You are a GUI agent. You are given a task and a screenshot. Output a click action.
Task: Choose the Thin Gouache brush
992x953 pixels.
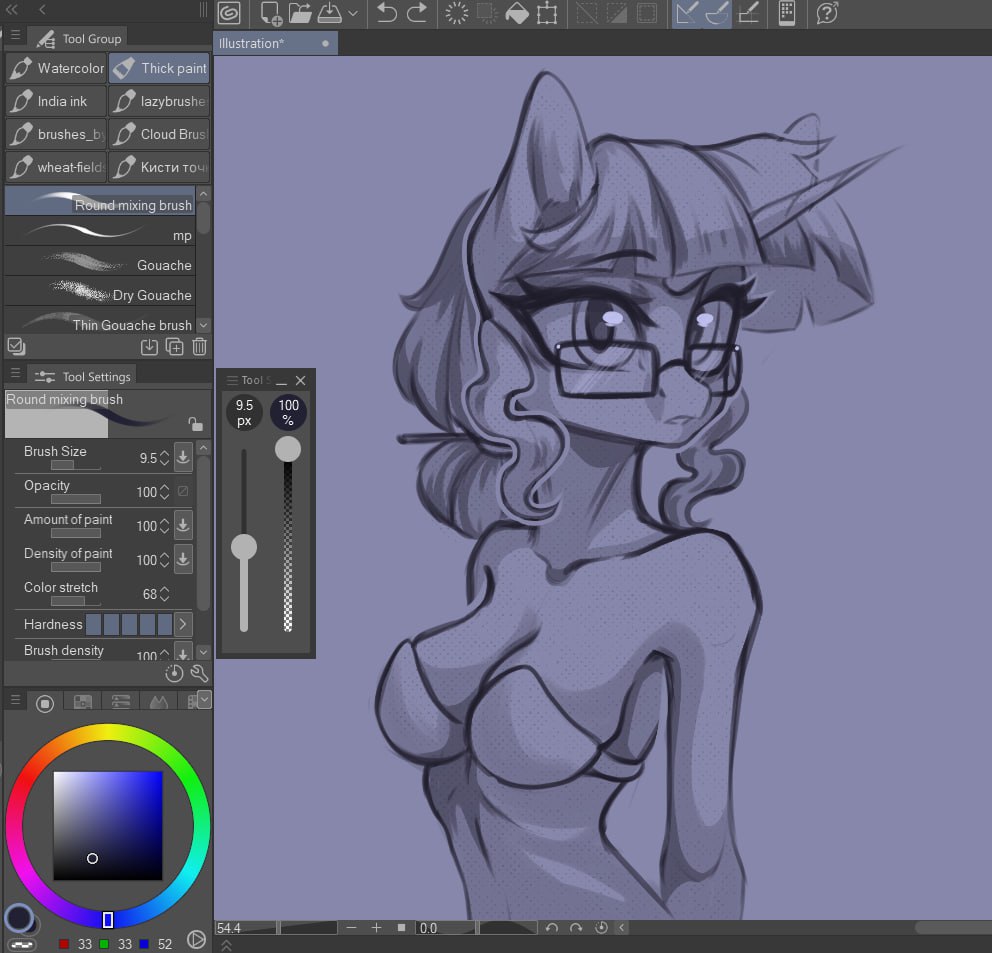100,321
